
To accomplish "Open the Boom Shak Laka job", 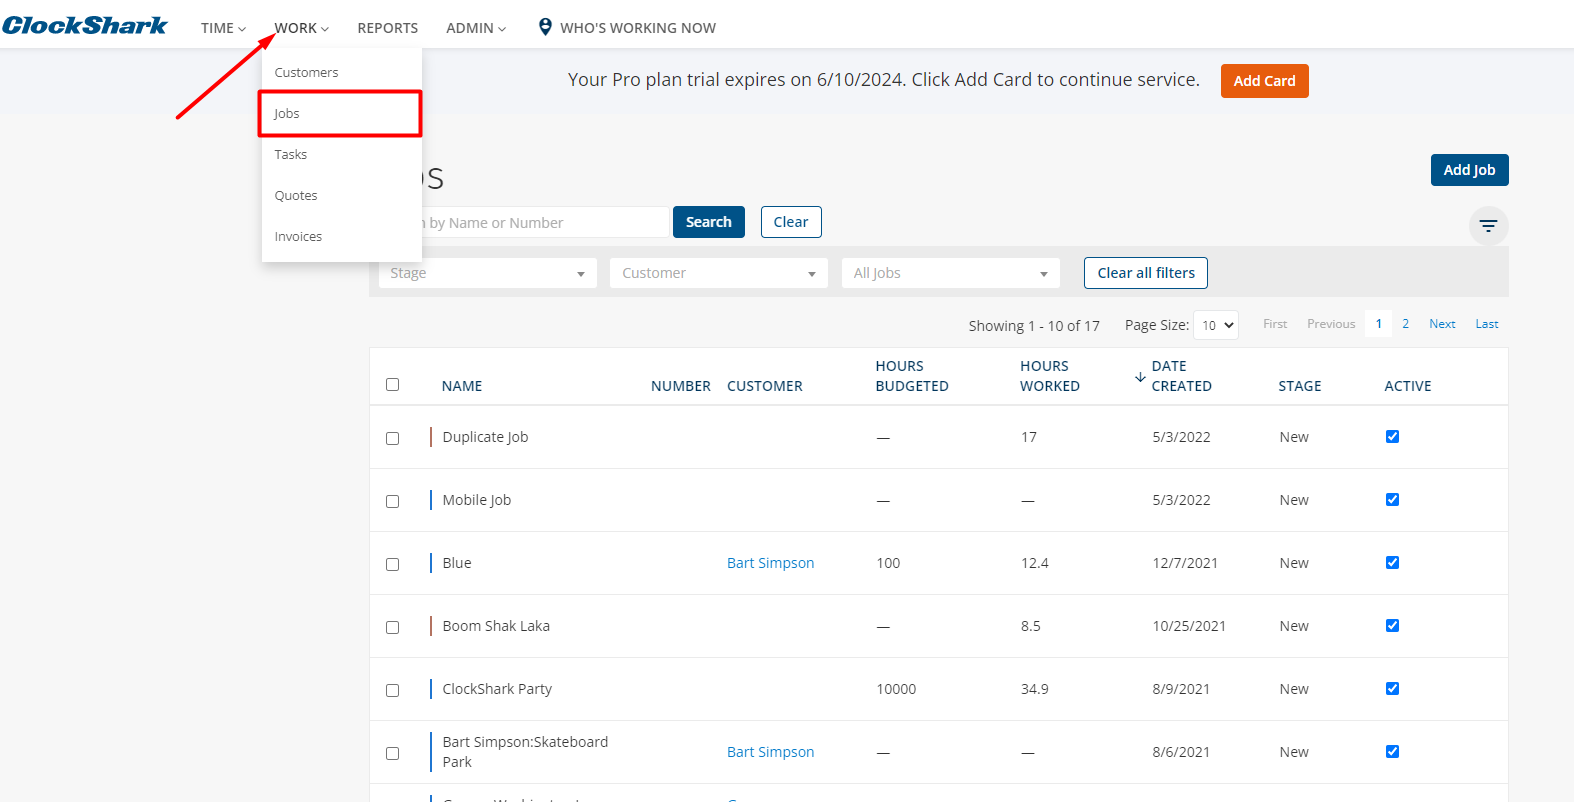I will (496, 626).
